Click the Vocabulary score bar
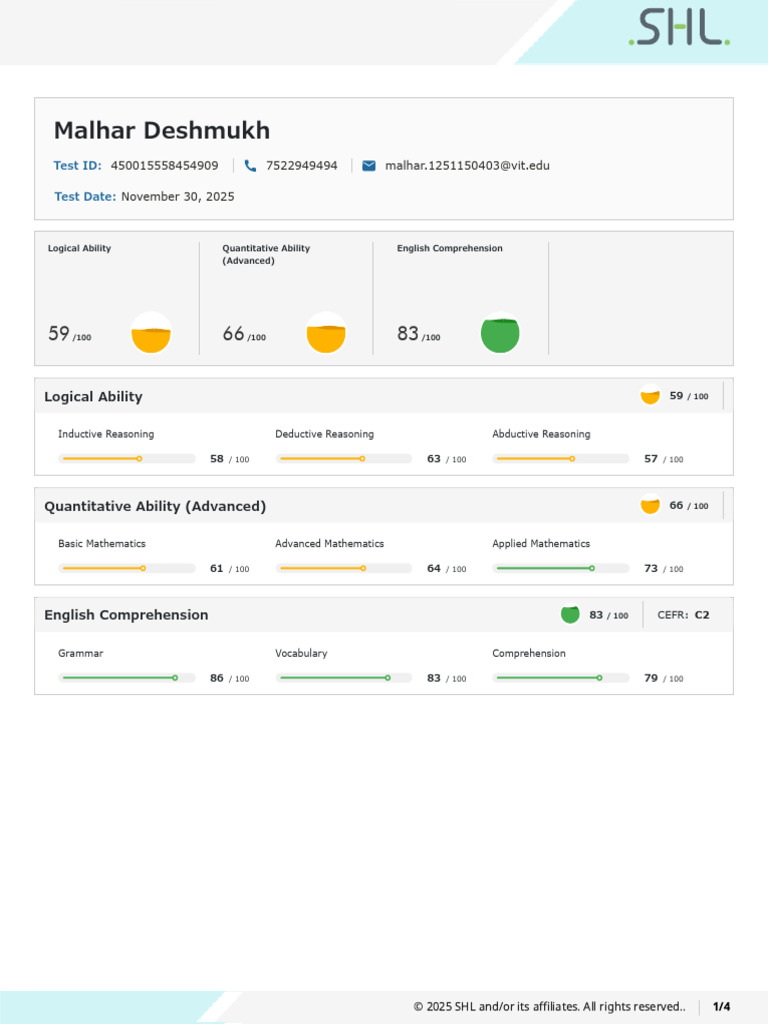 344,679
